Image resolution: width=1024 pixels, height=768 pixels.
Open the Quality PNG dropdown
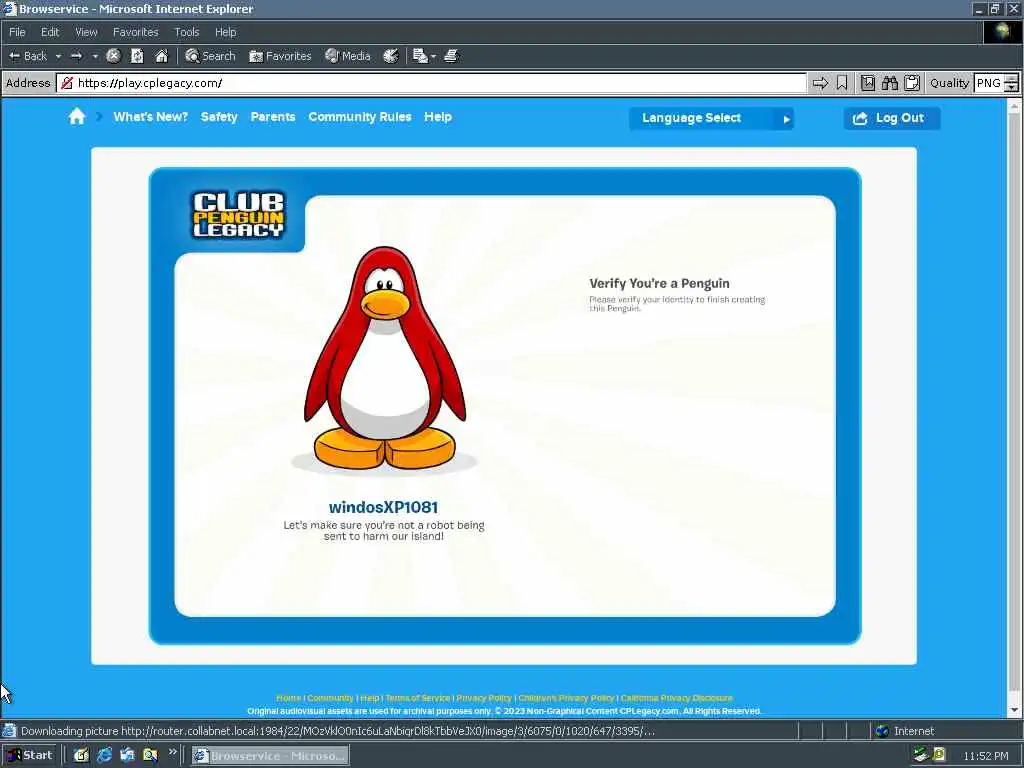click(x=996, y=83)
